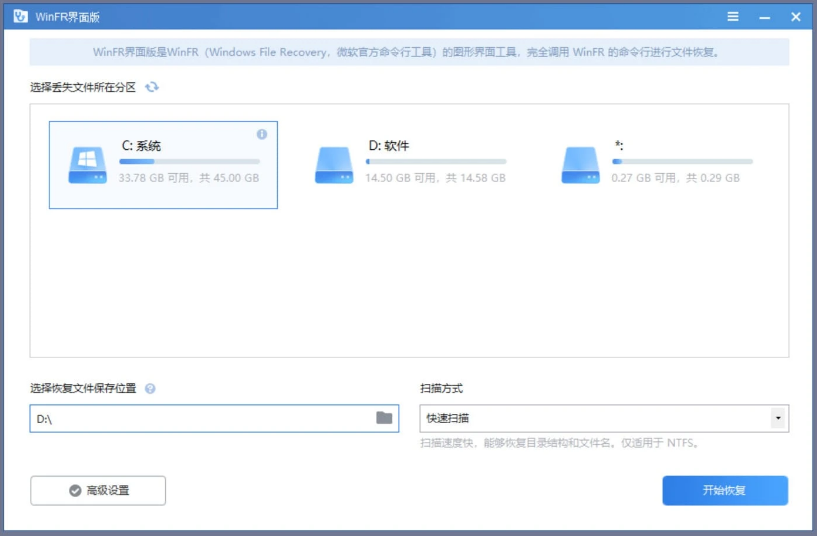
Task: Select the D: 软件 drive icon
Action: click(x=333, y=164)
